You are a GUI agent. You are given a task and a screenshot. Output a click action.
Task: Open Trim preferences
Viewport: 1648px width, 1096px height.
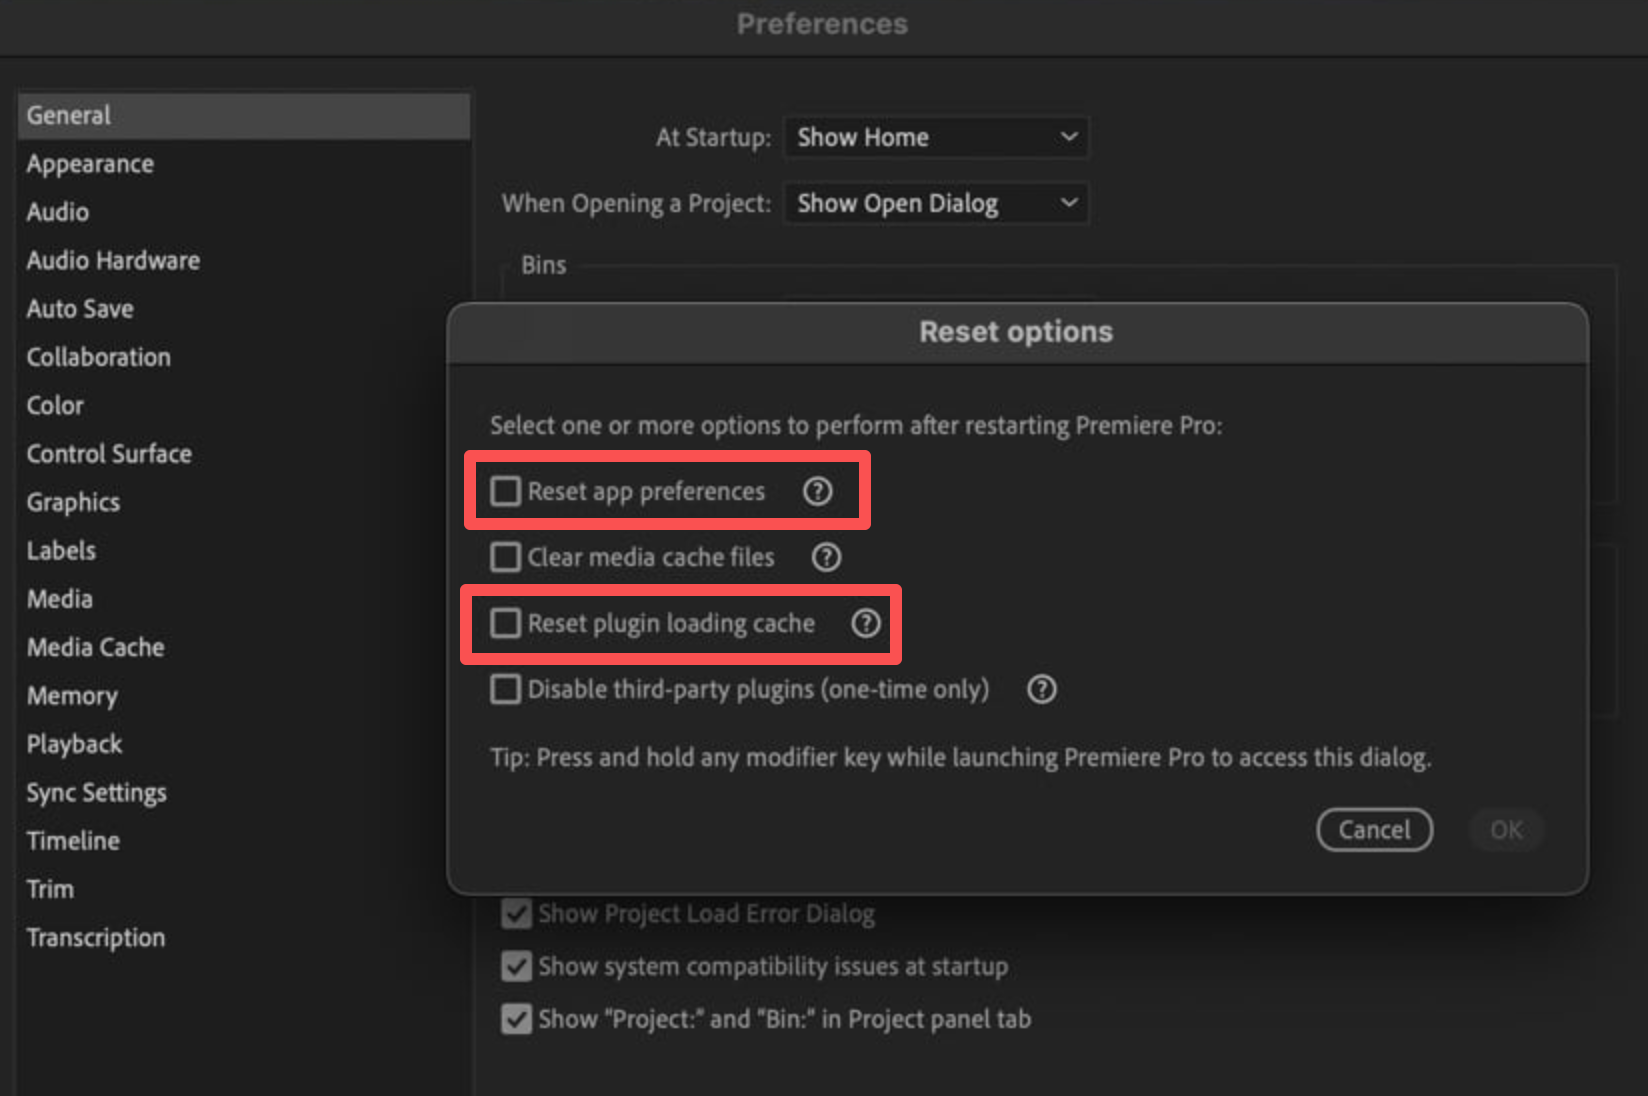(x=50, y=889)
